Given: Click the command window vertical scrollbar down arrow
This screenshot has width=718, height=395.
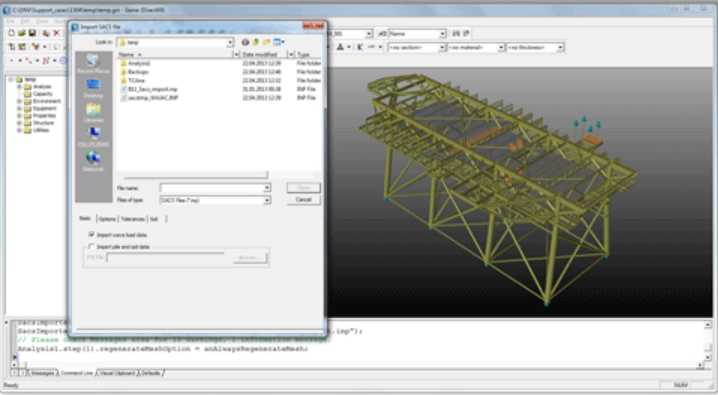Looking at the screenshot, I should click(707, 357).
